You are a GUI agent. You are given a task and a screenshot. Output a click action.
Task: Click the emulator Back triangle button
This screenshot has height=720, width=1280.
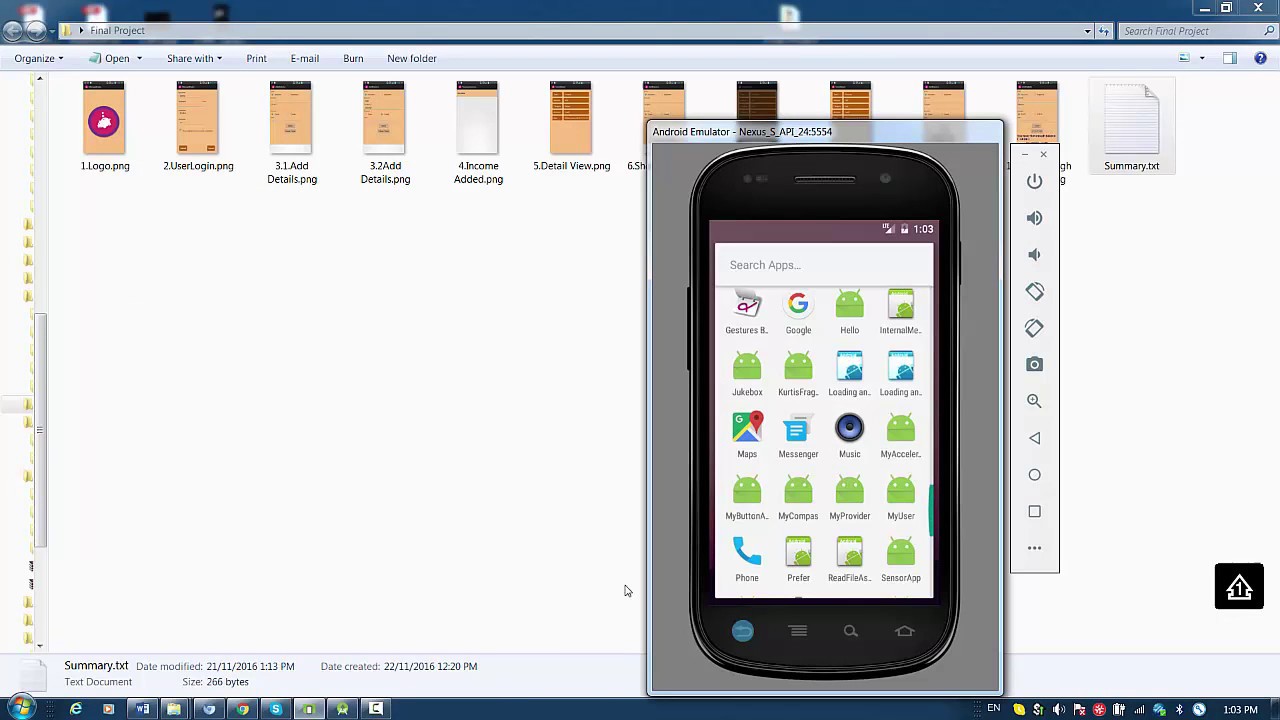pyautogui.click(x=1034, y=438)
